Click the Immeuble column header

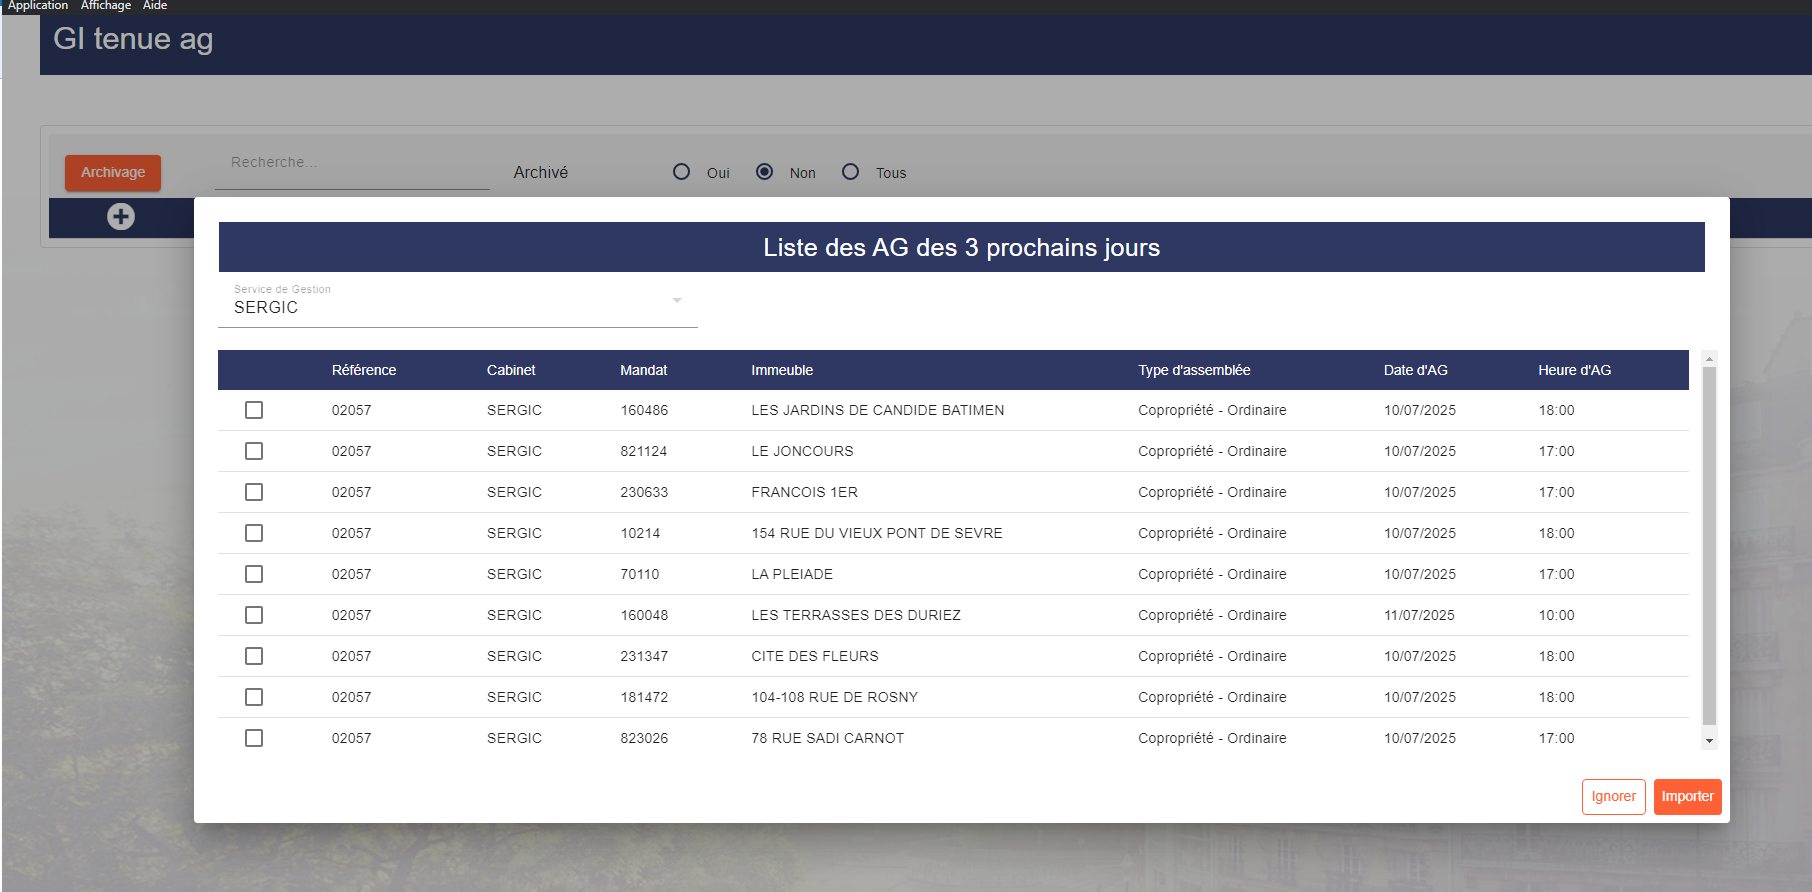782,370
